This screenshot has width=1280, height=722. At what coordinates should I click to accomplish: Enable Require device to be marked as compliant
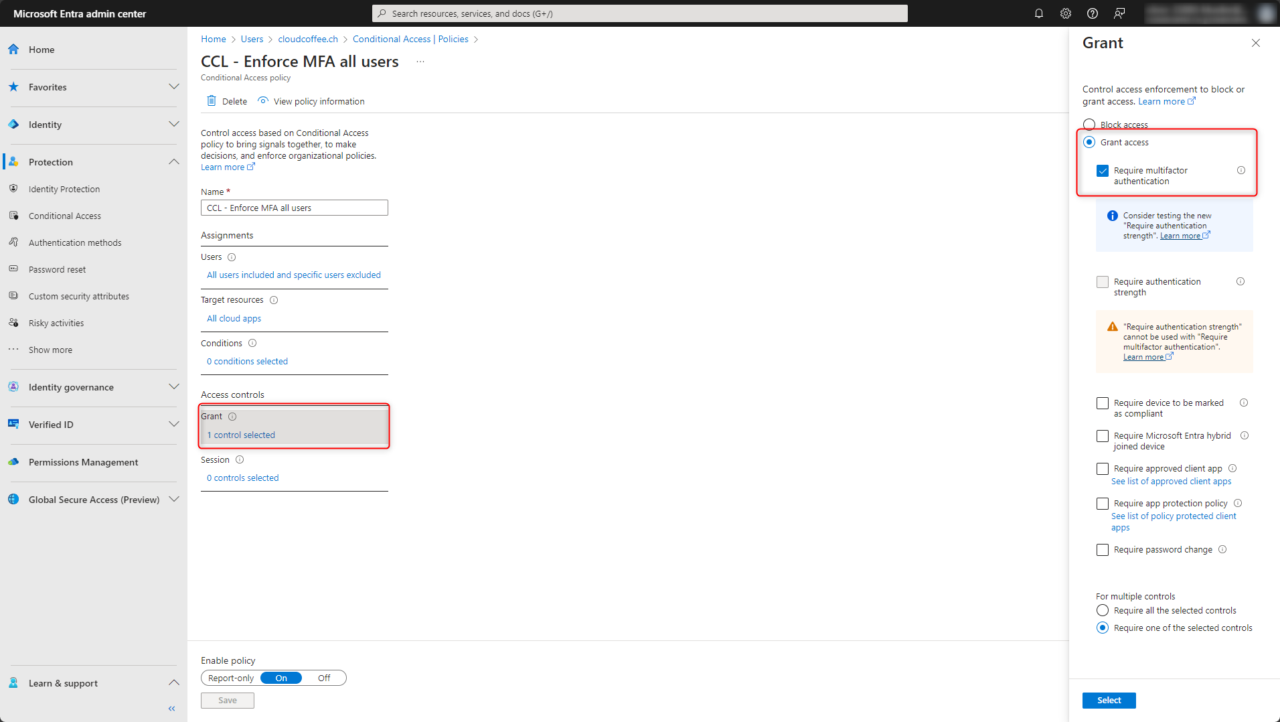coord(1102,402)
